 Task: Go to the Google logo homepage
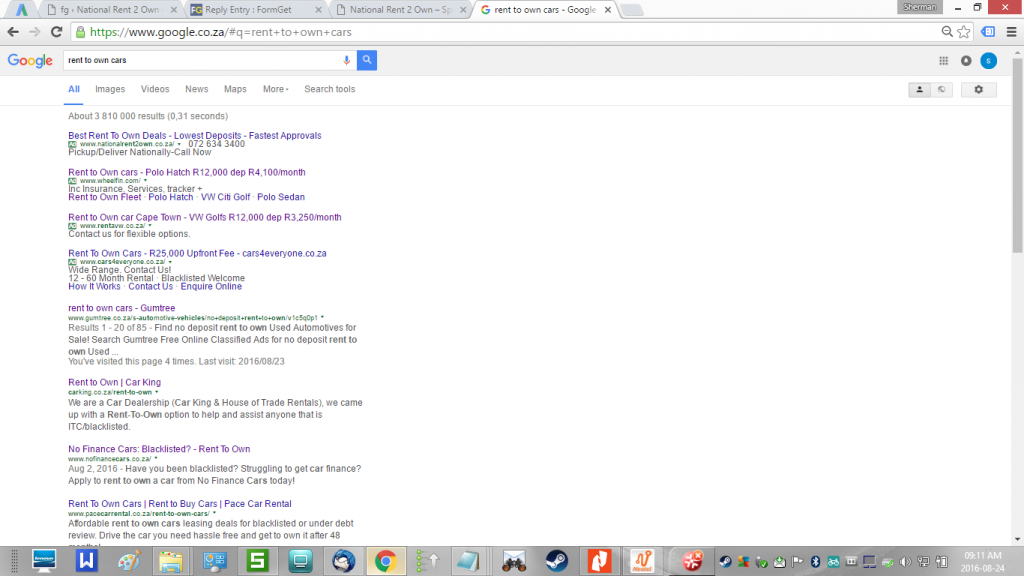(x=30, y=61)
